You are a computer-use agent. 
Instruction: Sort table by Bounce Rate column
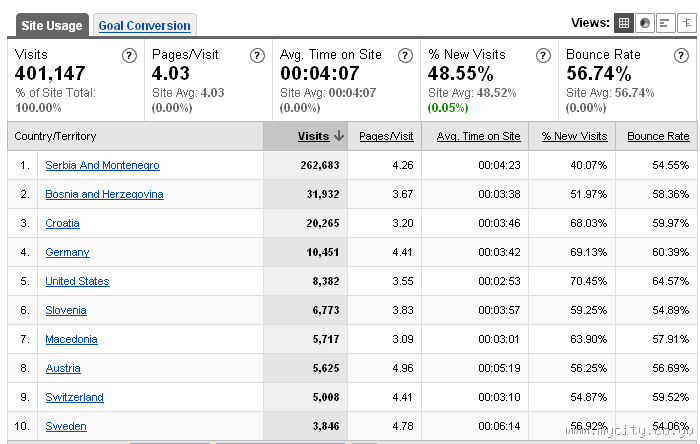coord(658,136)
